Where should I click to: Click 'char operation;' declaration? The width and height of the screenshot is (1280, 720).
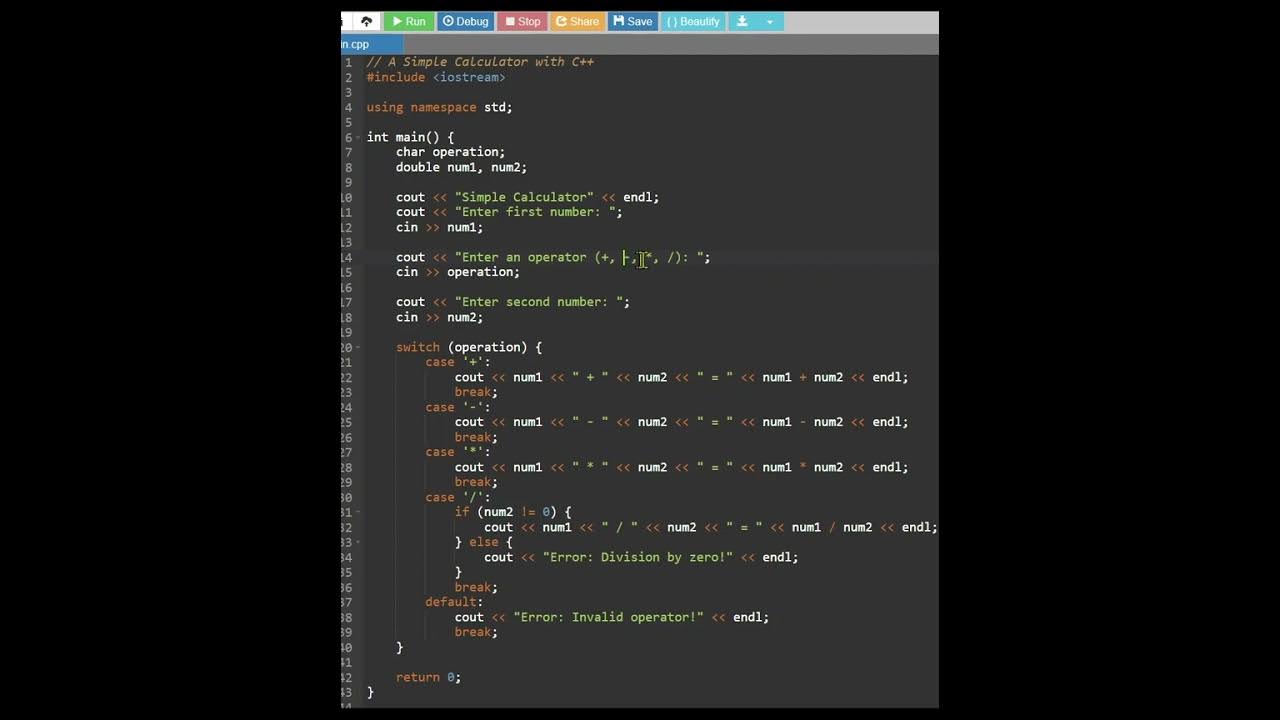click(450, 152)
